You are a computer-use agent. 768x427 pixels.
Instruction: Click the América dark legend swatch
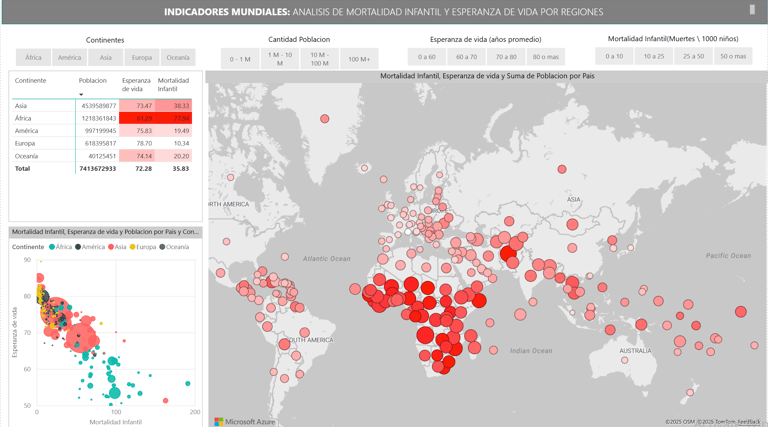click(x=78, y=247)
